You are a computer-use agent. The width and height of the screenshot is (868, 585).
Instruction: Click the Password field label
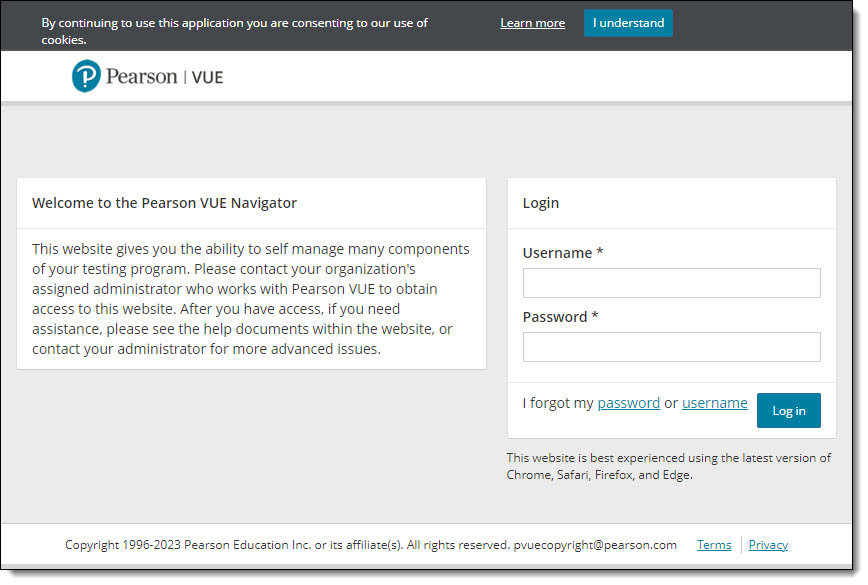tap(560, 317)
